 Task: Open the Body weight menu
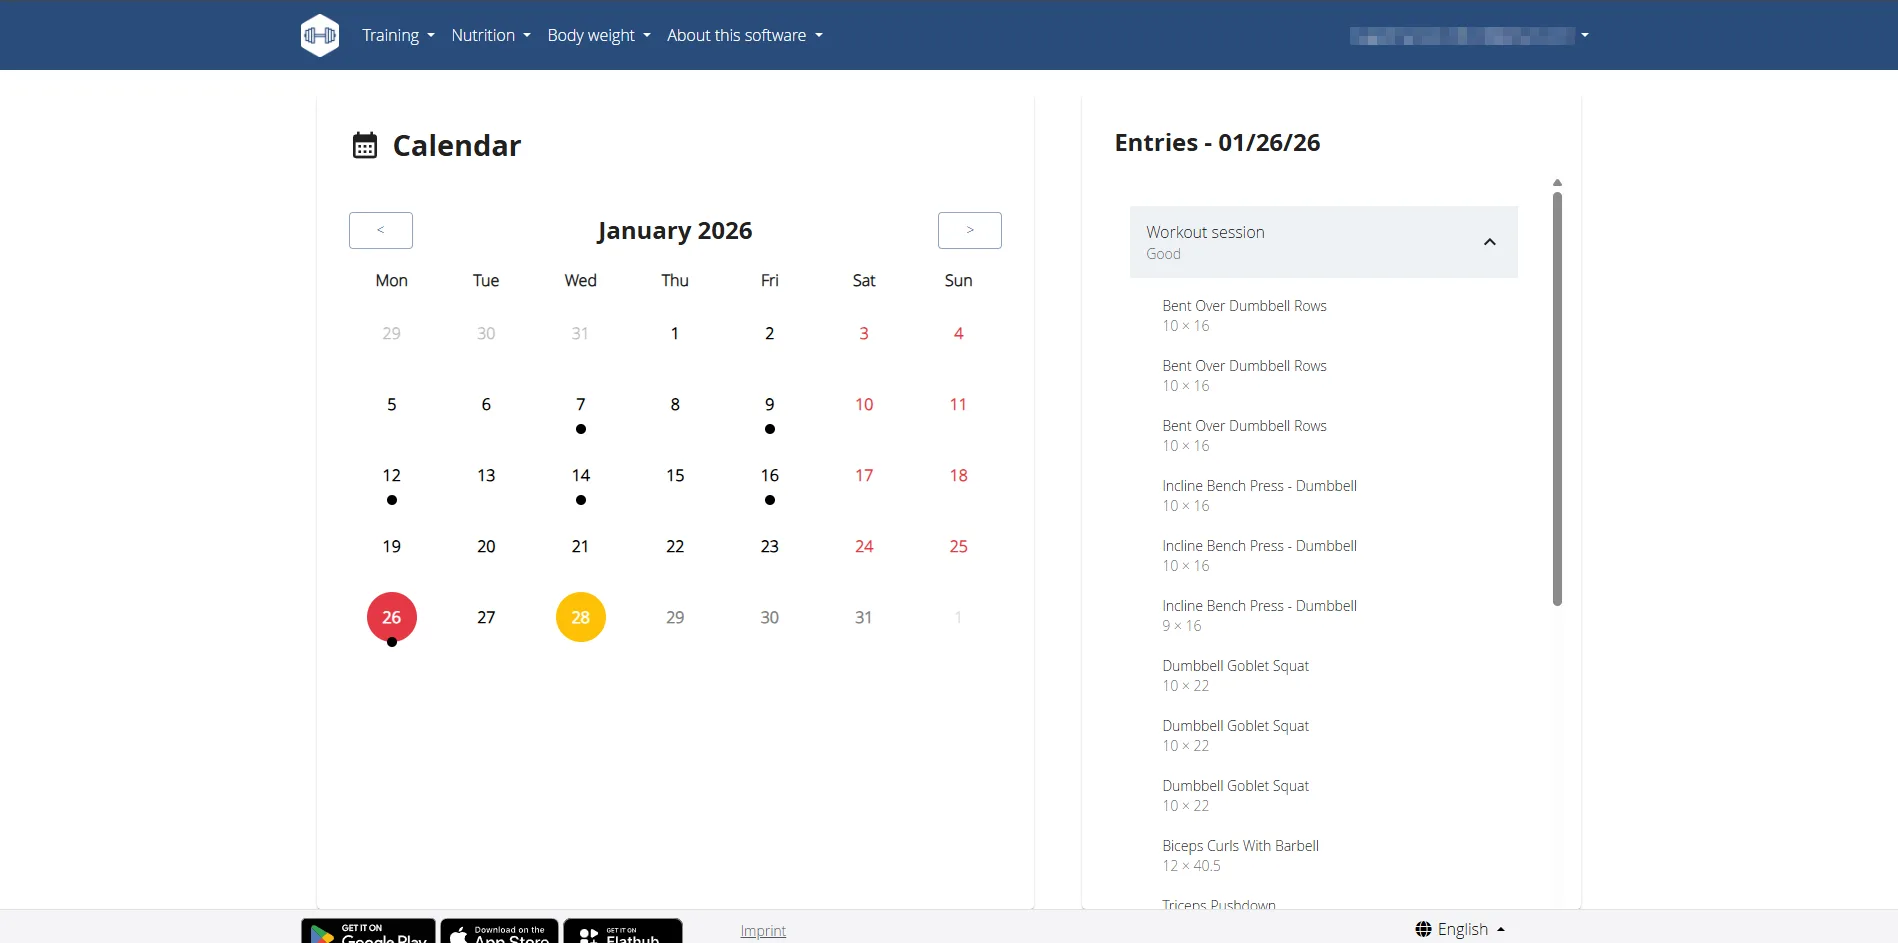pyautogui.click(x=599, y=35)
